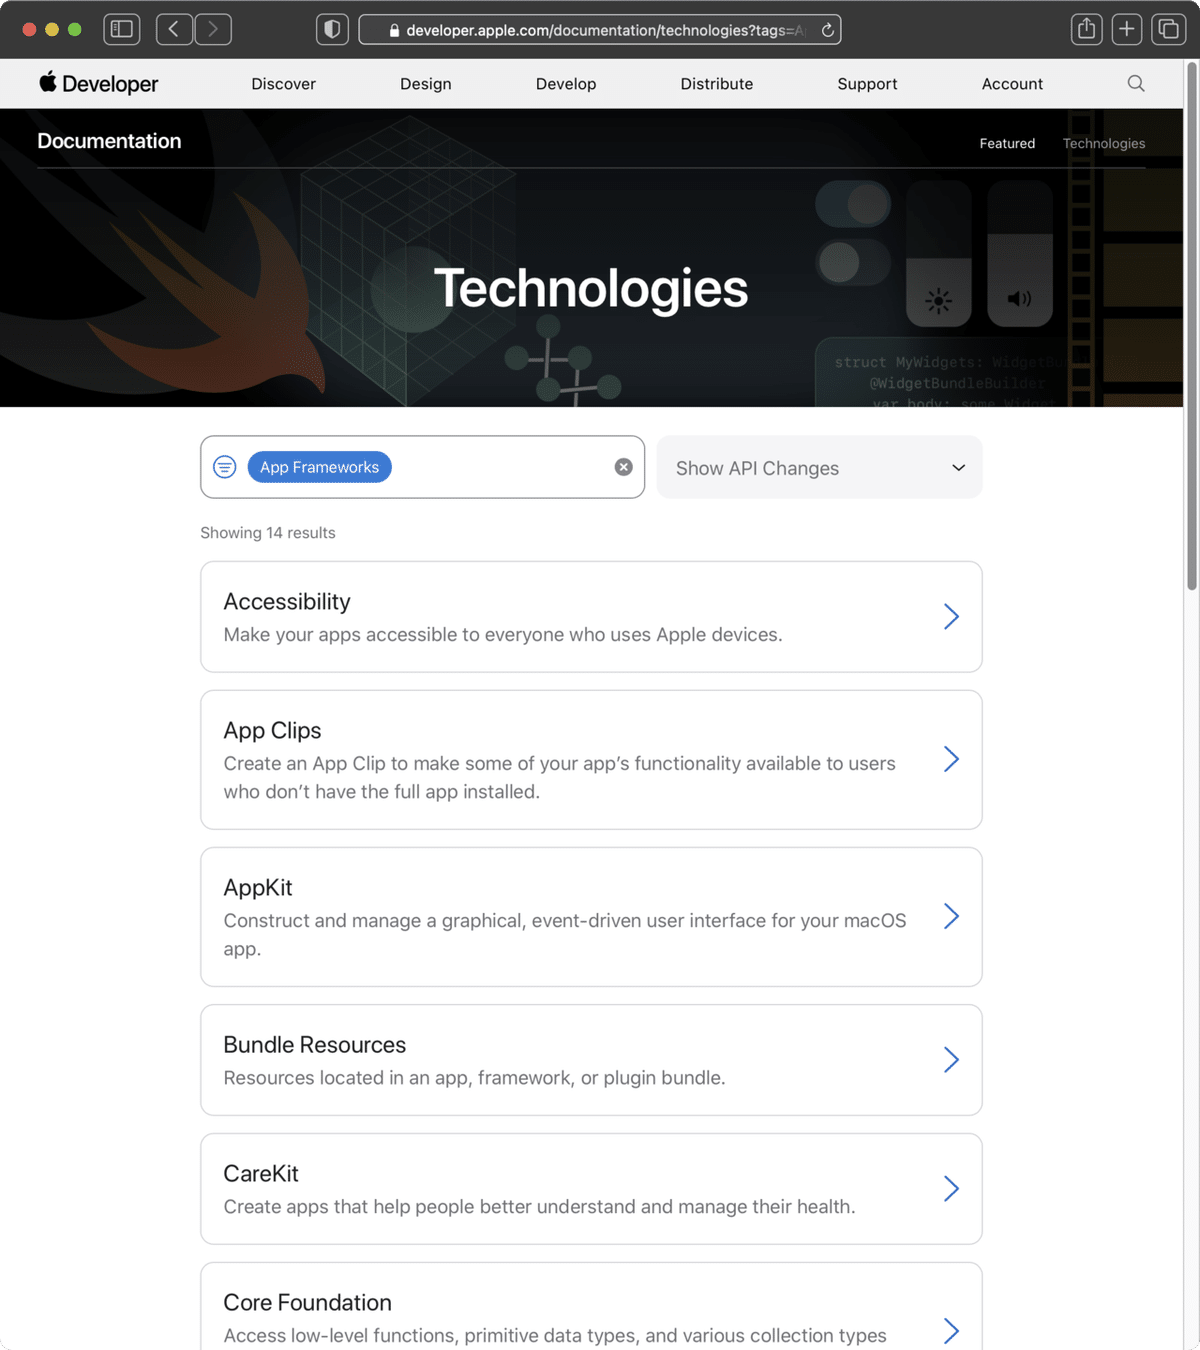Open the privacy report shield icon

click(332, 29)
